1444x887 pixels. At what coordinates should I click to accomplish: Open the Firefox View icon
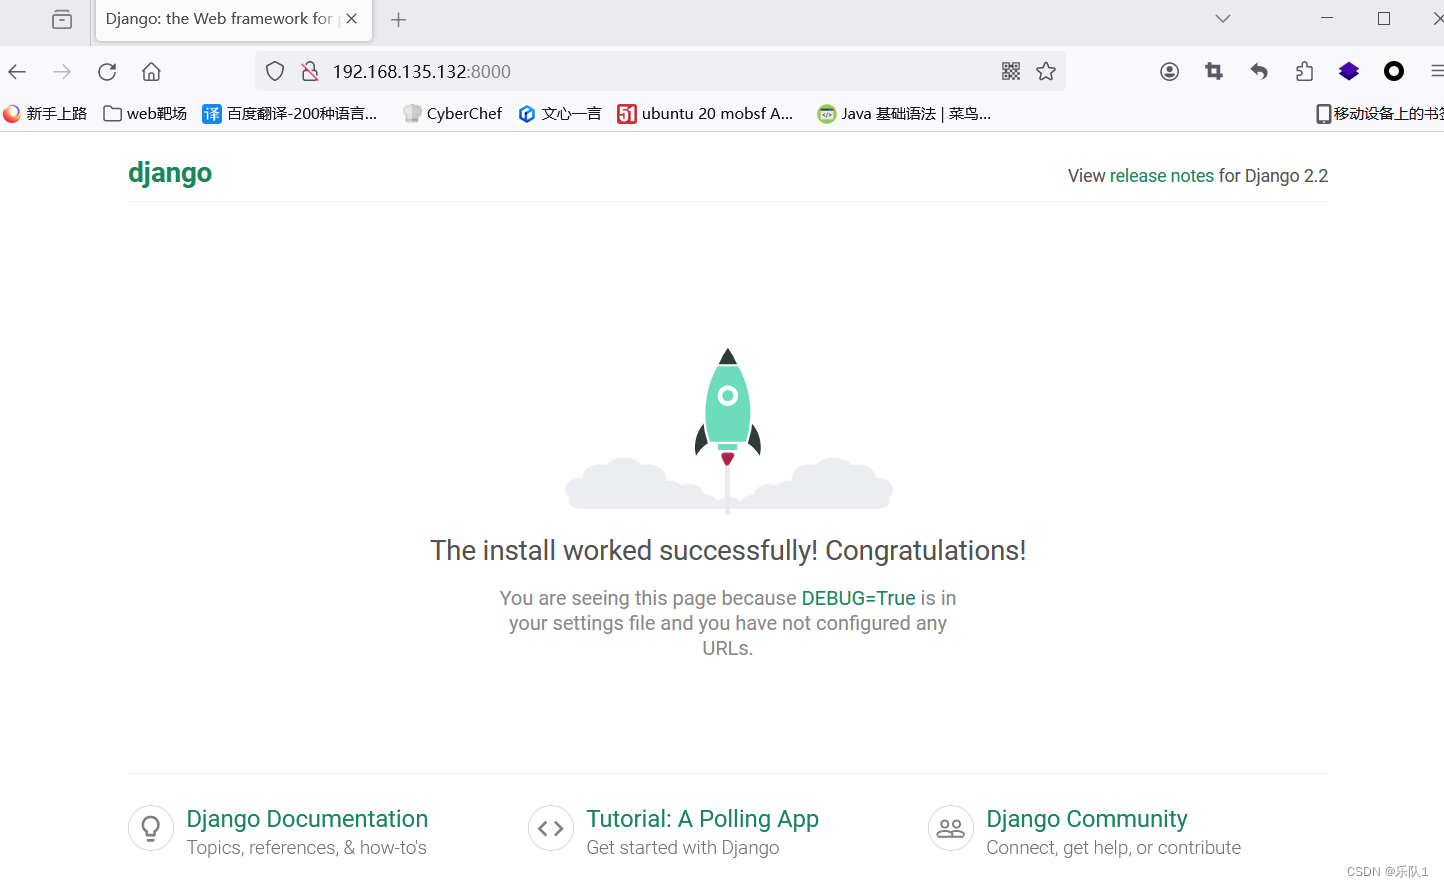point(62,19)
